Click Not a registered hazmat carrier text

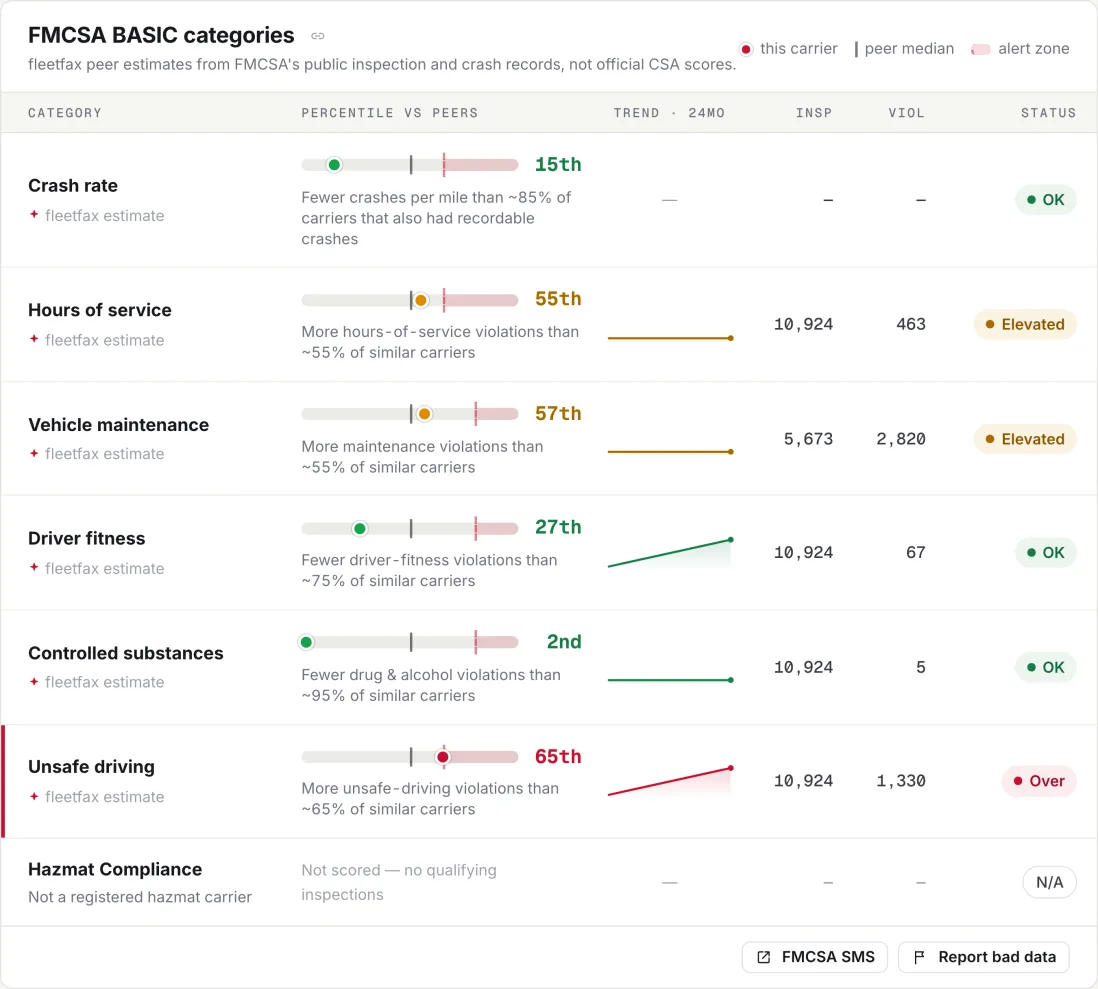pyautogui.click(x=139, y=897)
